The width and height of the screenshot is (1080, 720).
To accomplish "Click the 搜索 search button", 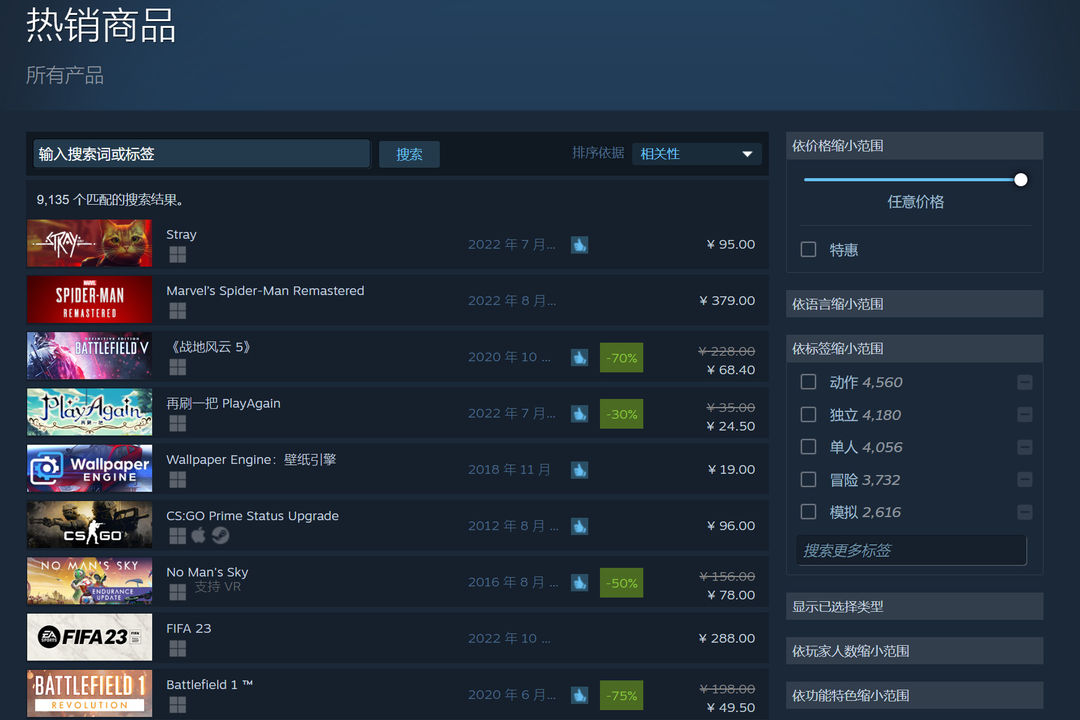I will click(409, 154).
